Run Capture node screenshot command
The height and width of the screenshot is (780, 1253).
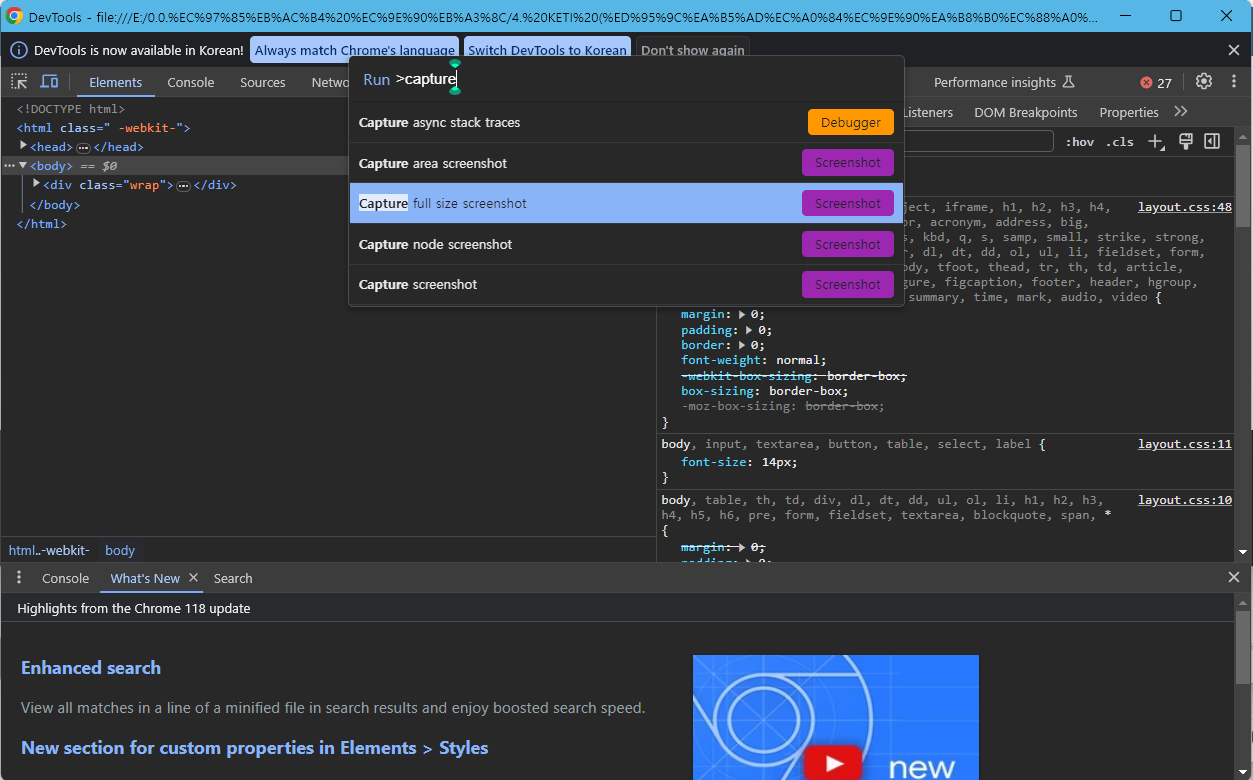pos(626,244)
